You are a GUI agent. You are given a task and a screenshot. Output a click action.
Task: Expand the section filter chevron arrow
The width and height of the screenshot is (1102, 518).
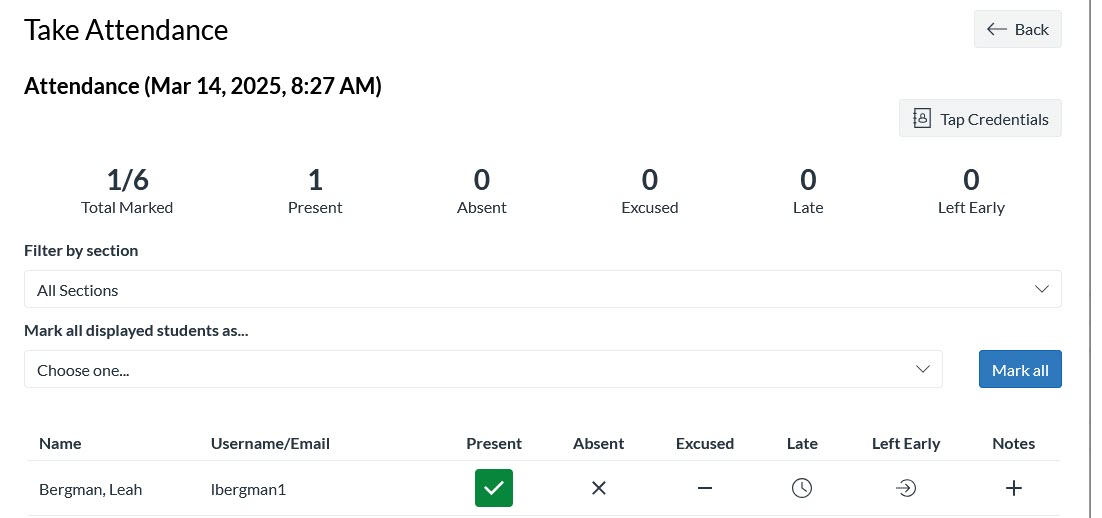click(1042, 290)
